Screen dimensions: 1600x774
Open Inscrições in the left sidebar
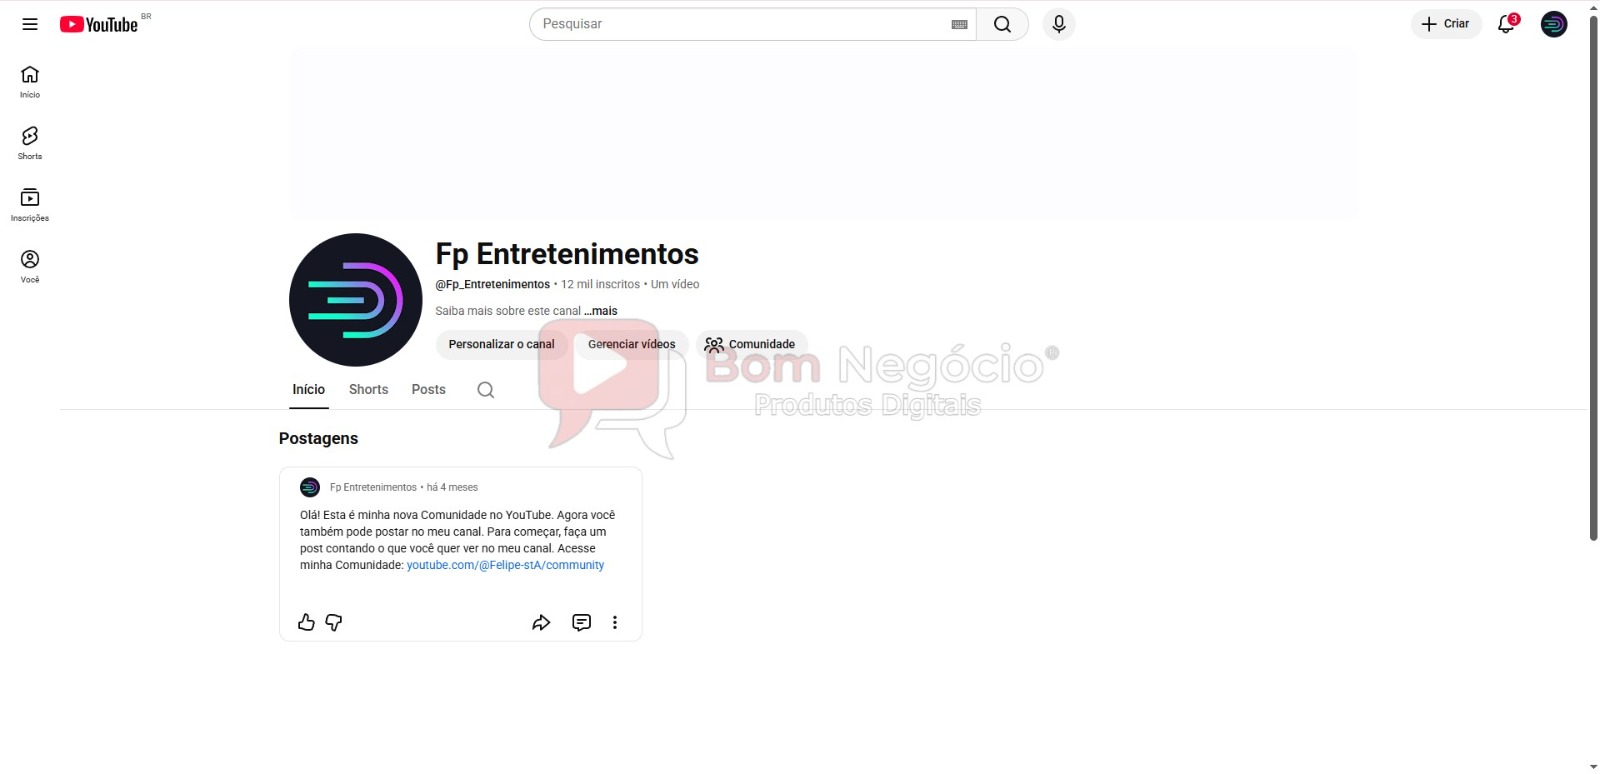tap(30, 205)
